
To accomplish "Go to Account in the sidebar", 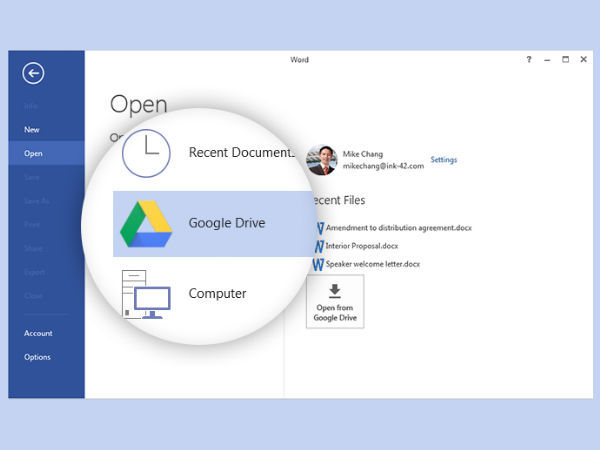I will 38,333.
